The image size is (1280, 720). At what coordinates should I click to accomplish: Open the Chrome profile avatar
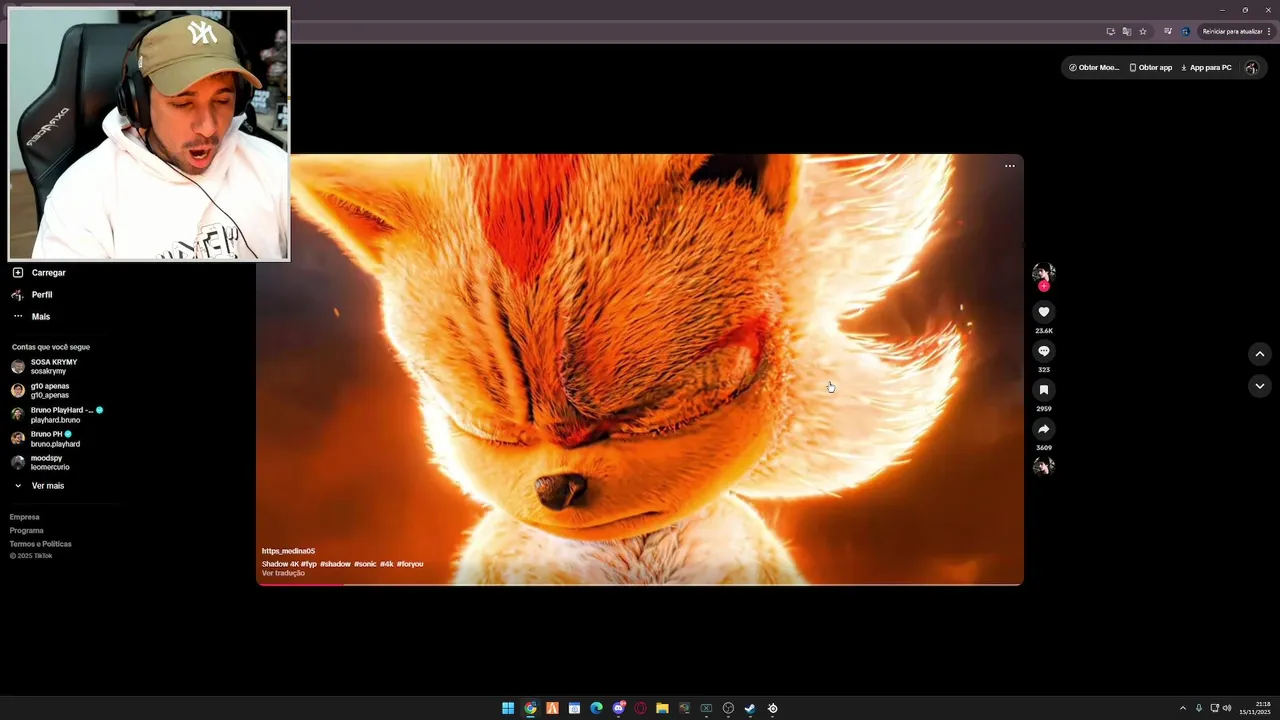pyautogui.click(x=1185, y=31)
